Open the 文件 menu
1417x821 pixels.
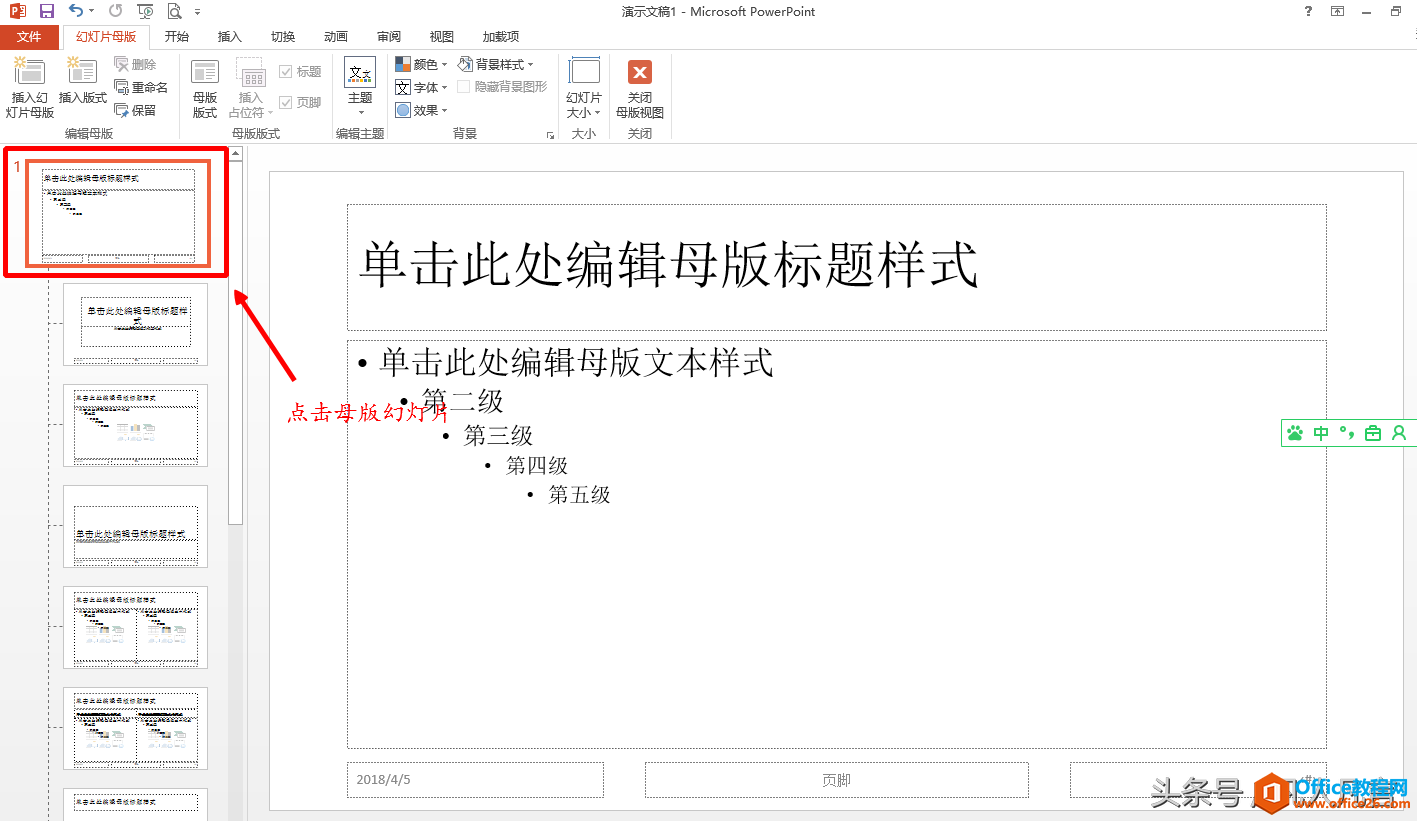coord(29,36)
